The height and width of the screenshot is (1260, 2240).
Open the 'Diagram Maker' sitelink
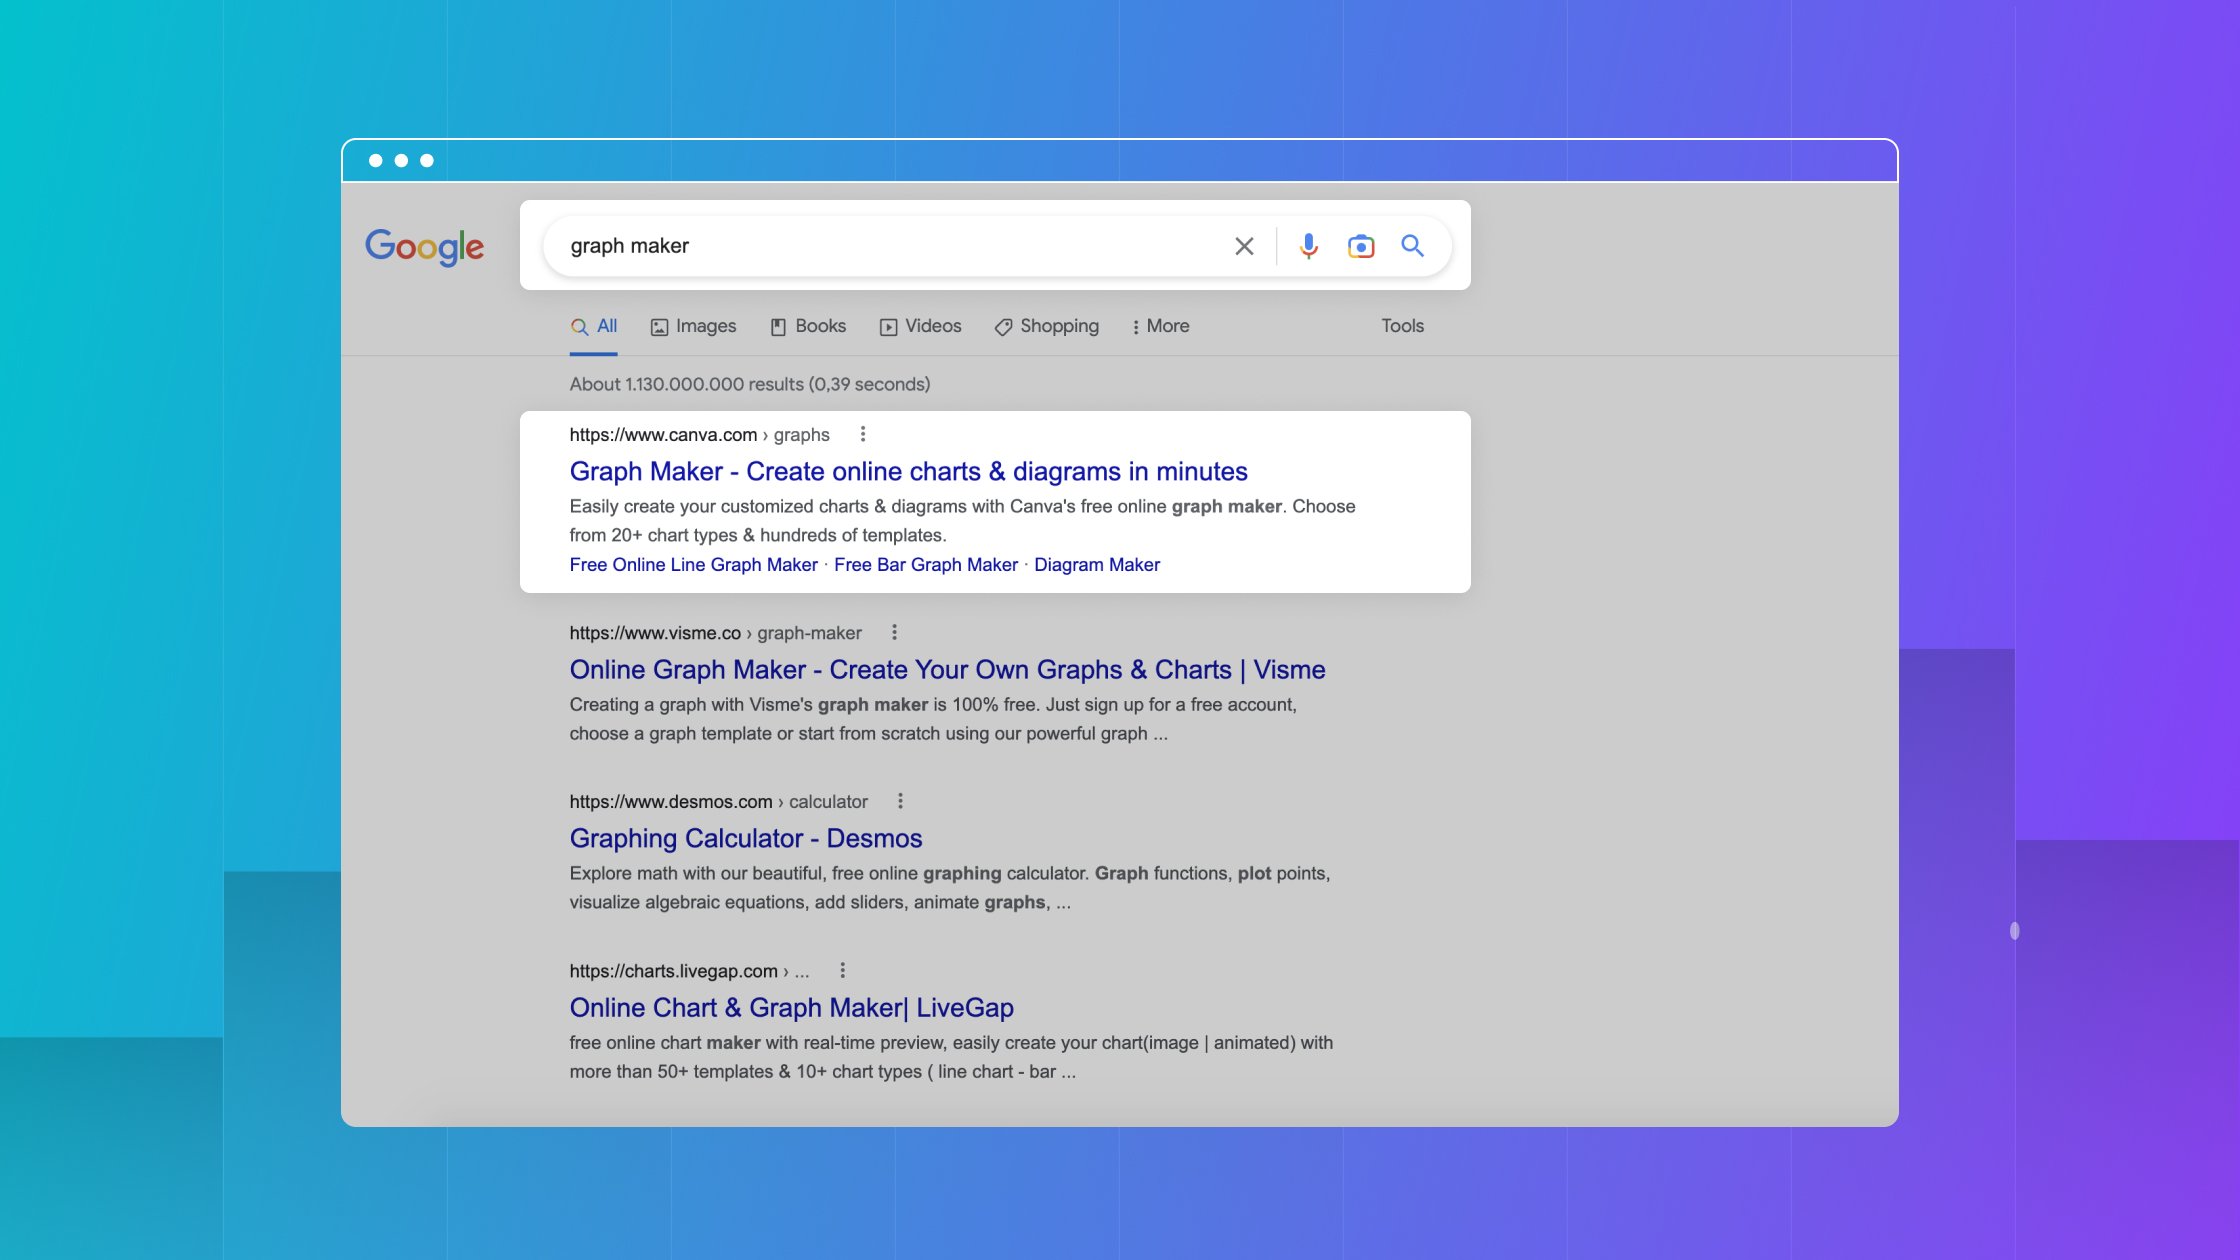[1096, 565]
